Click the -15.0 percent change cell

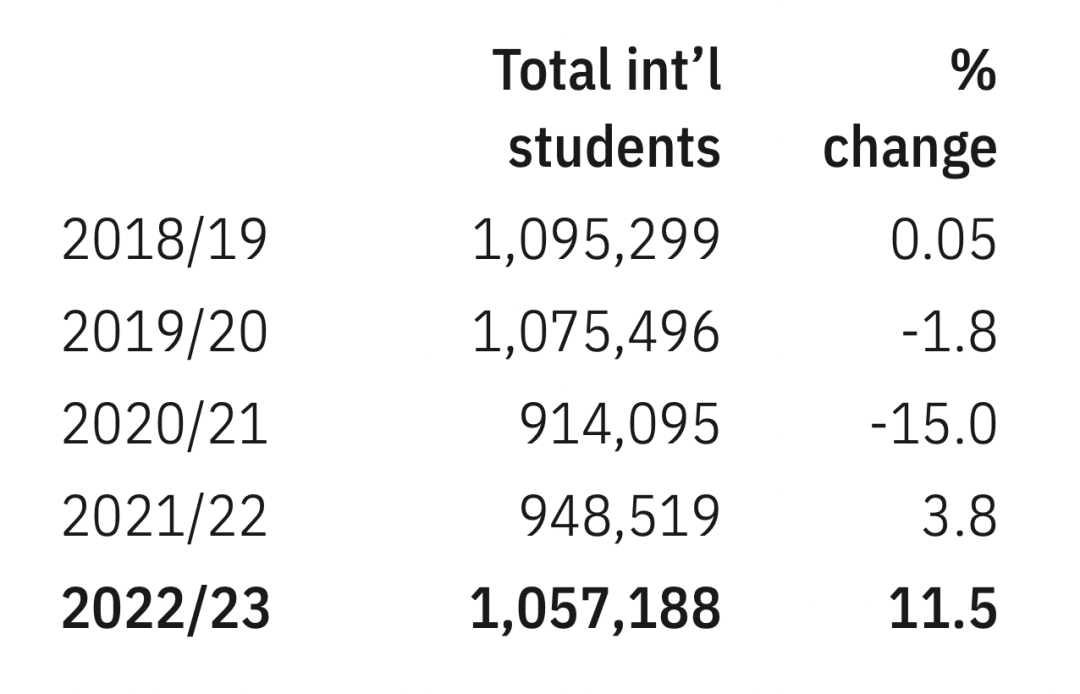tap(933, 424)
